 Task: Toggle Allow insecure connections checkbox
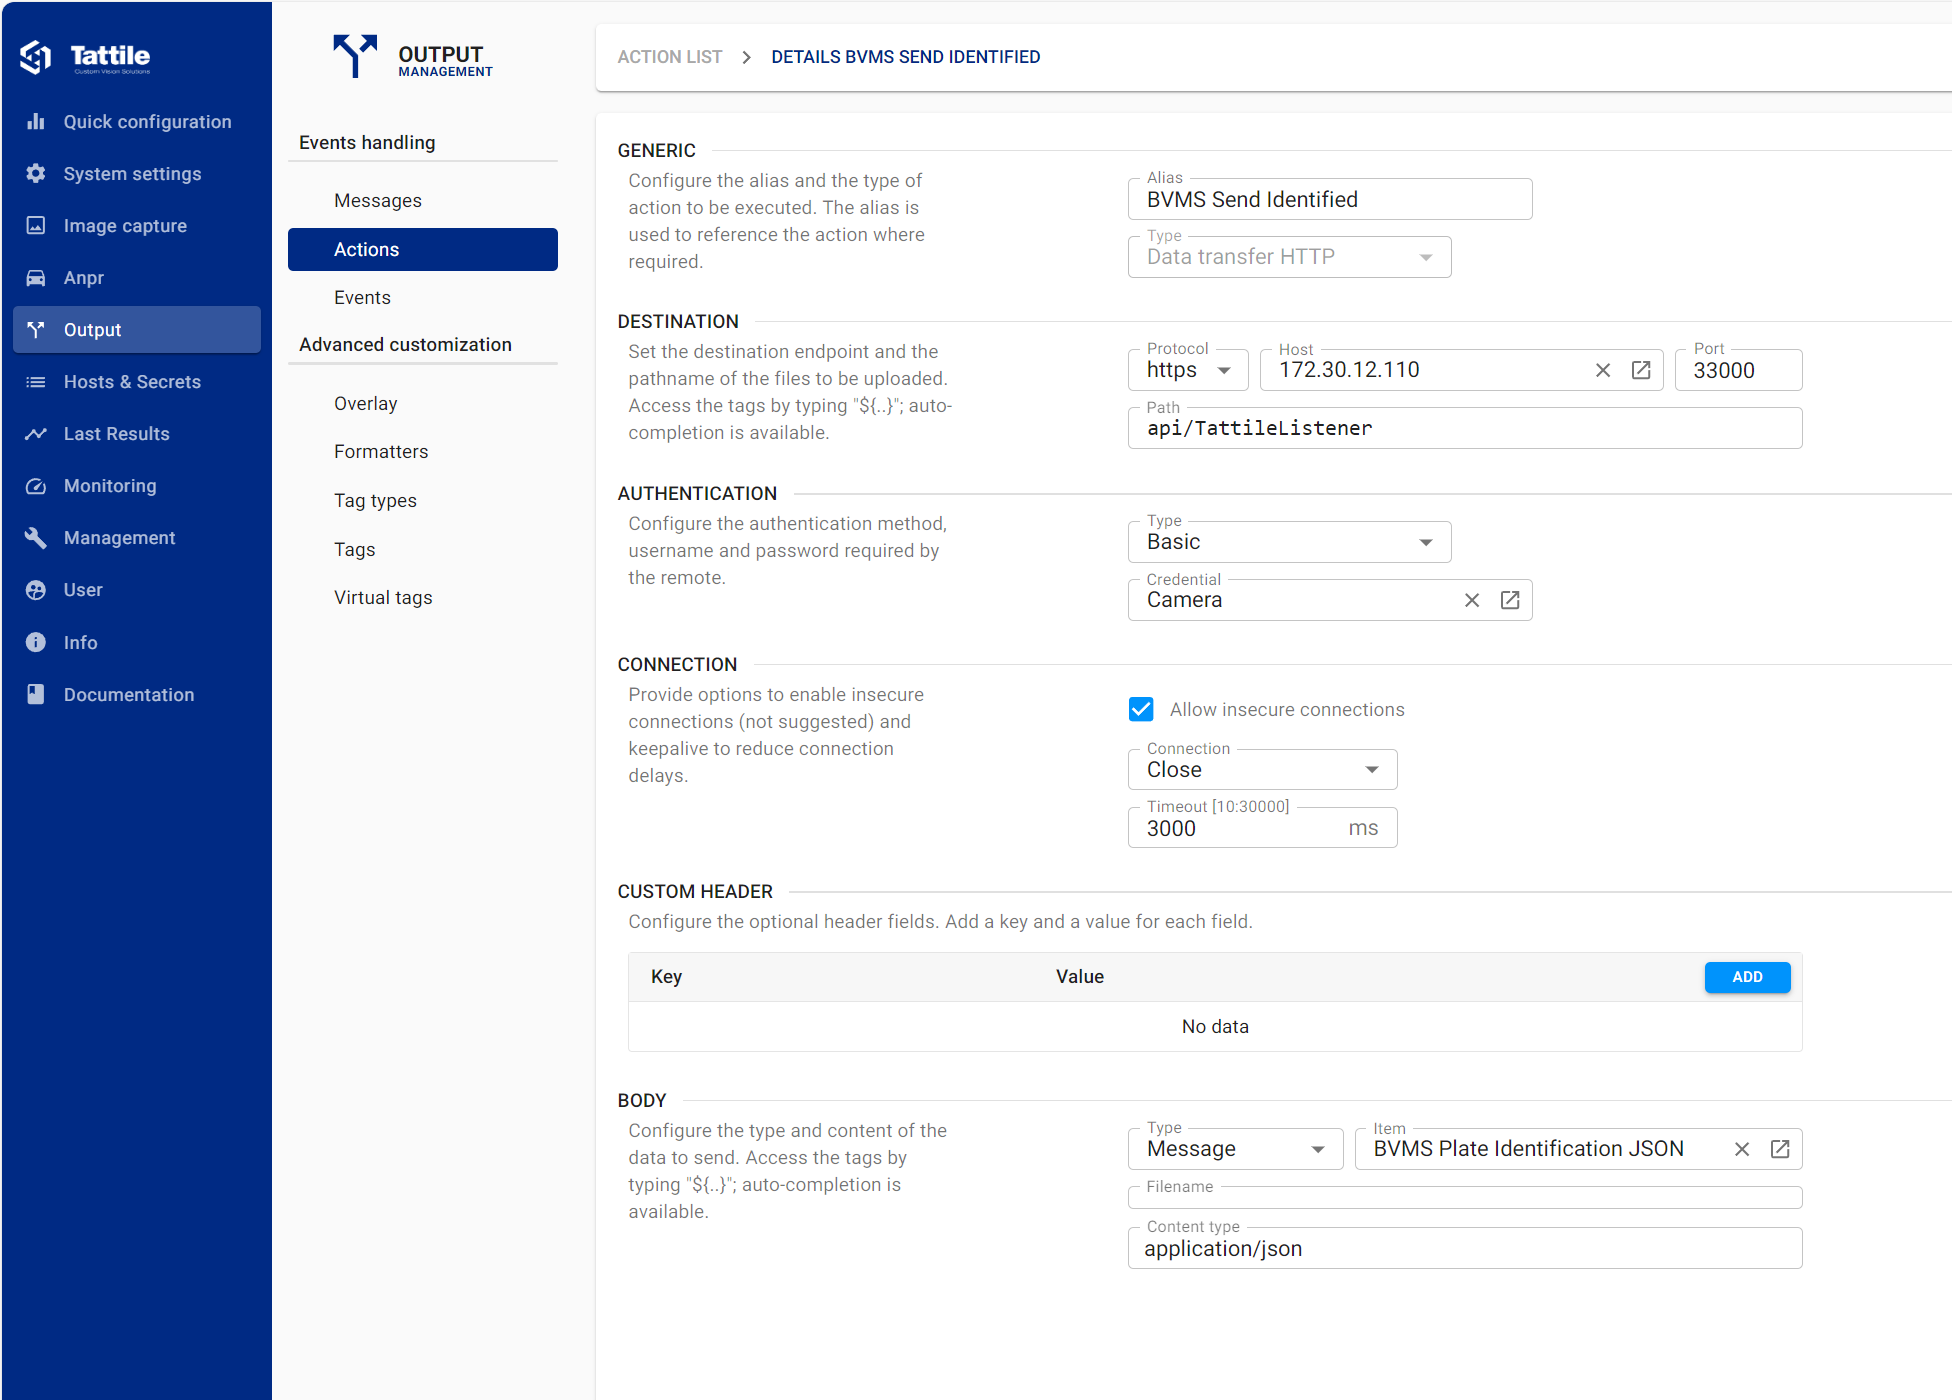(x=1141, y=709)
